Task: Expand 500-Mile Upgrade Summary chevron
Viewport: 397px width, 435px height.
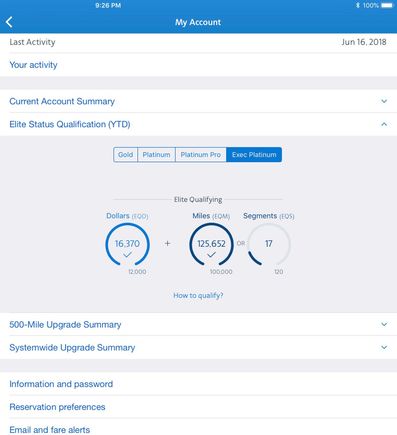Action: [384, 324]
